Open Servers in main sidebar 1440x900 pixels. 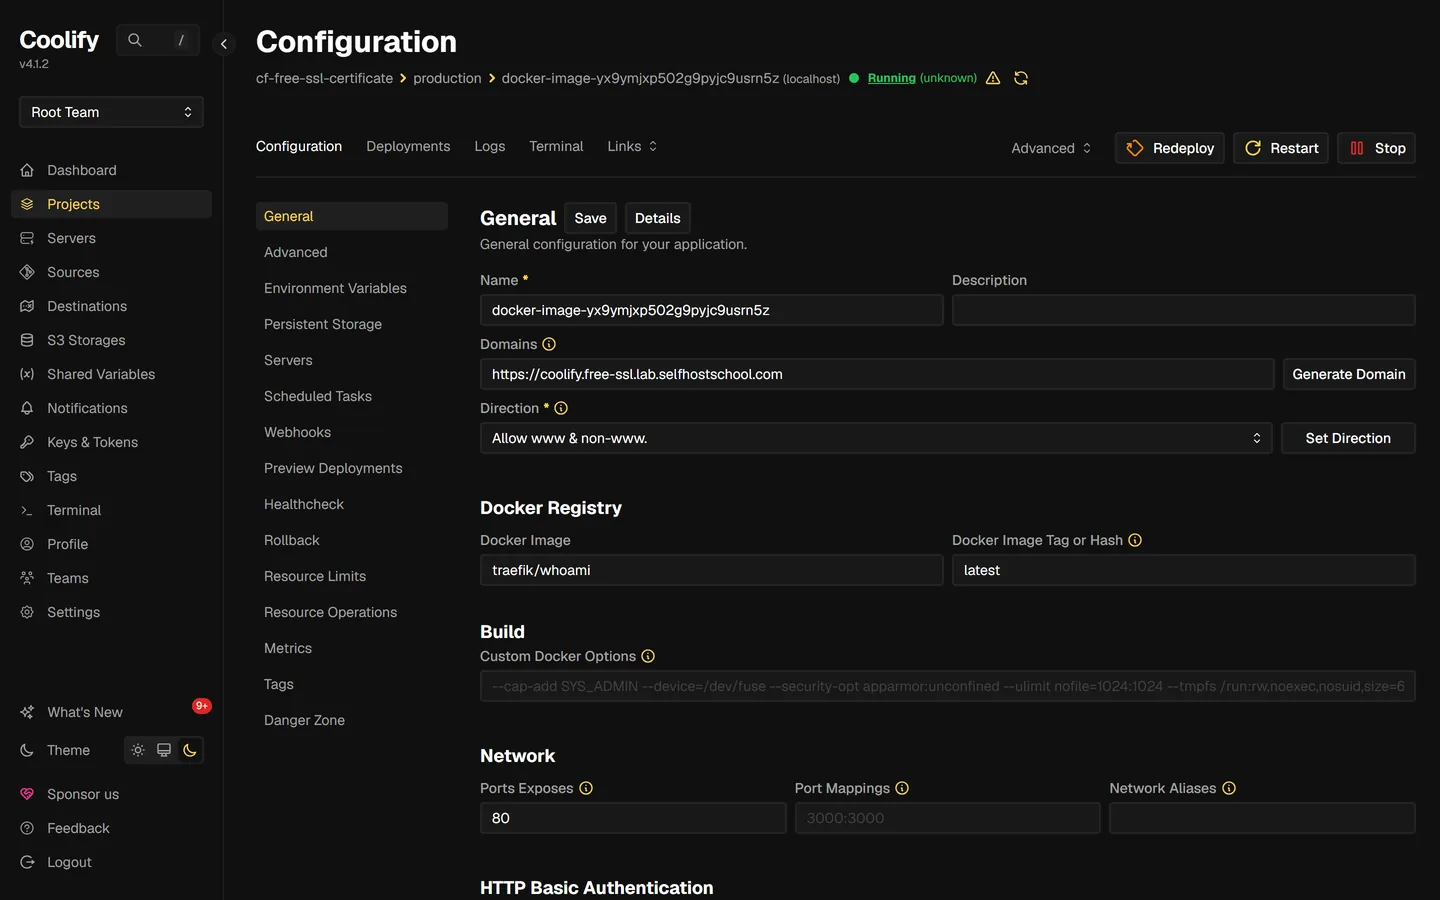coord(111,238)
